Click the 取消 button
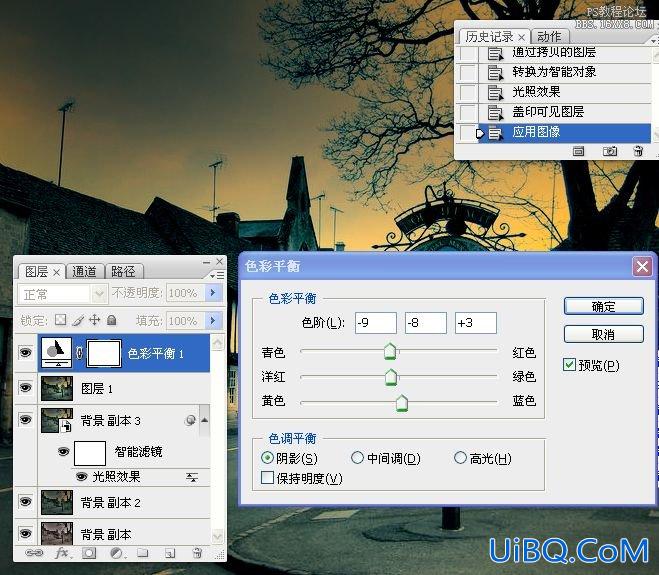 [604, 334]
